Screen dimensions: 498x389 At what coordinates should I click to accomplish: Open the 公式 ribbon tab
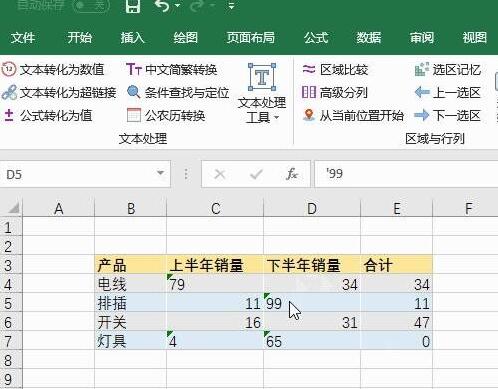316,37
